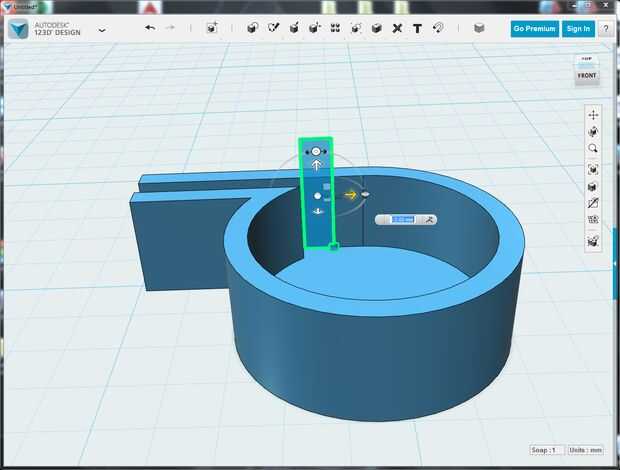This screenshot has height=470, width=620.
Task: Click the Fit to view icon
Action: coord(593,169)
